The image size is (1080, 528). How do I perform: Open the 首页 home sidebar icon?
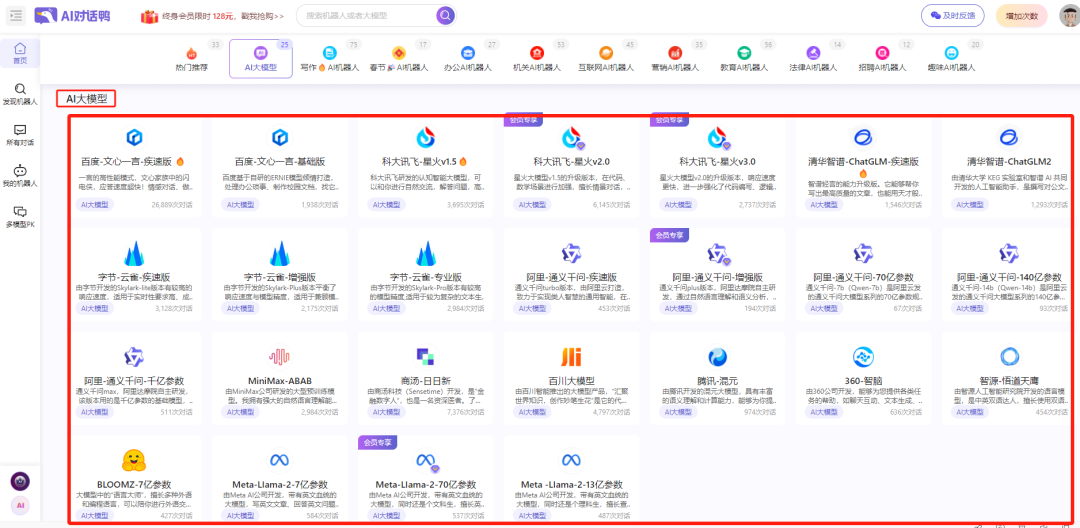(x=20, y=52)
